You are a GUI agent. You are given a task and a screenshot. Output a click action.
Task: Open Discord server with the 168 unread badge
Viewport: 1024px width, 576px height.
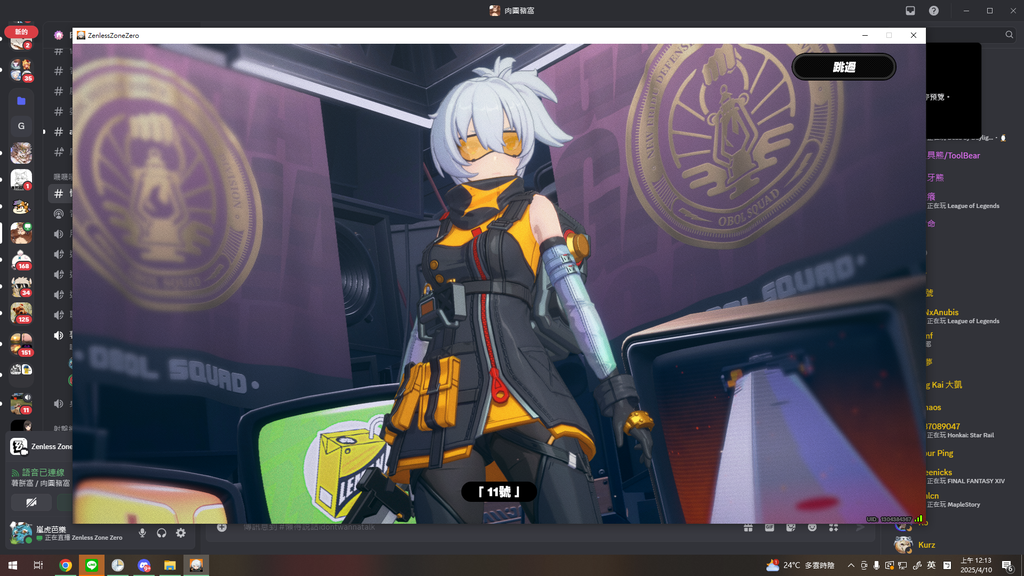(x=21, y=260)
